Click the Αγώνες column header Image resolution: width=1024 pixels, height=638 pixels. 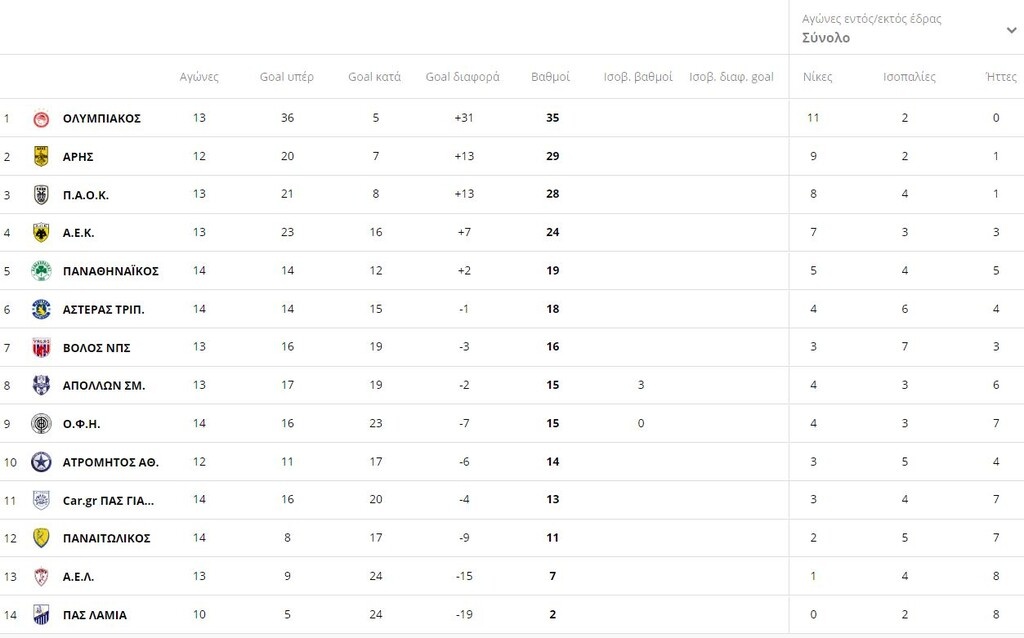click(x=199, y=77)
